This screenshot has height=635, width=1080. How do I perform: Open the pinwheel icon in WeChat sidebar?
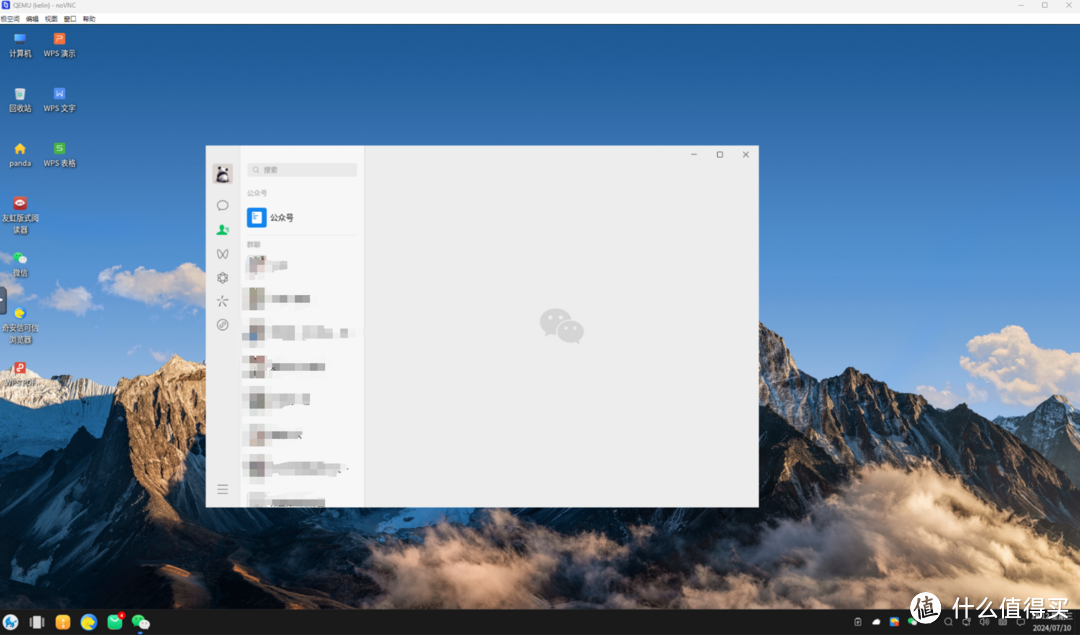click(x=222, y=301)
